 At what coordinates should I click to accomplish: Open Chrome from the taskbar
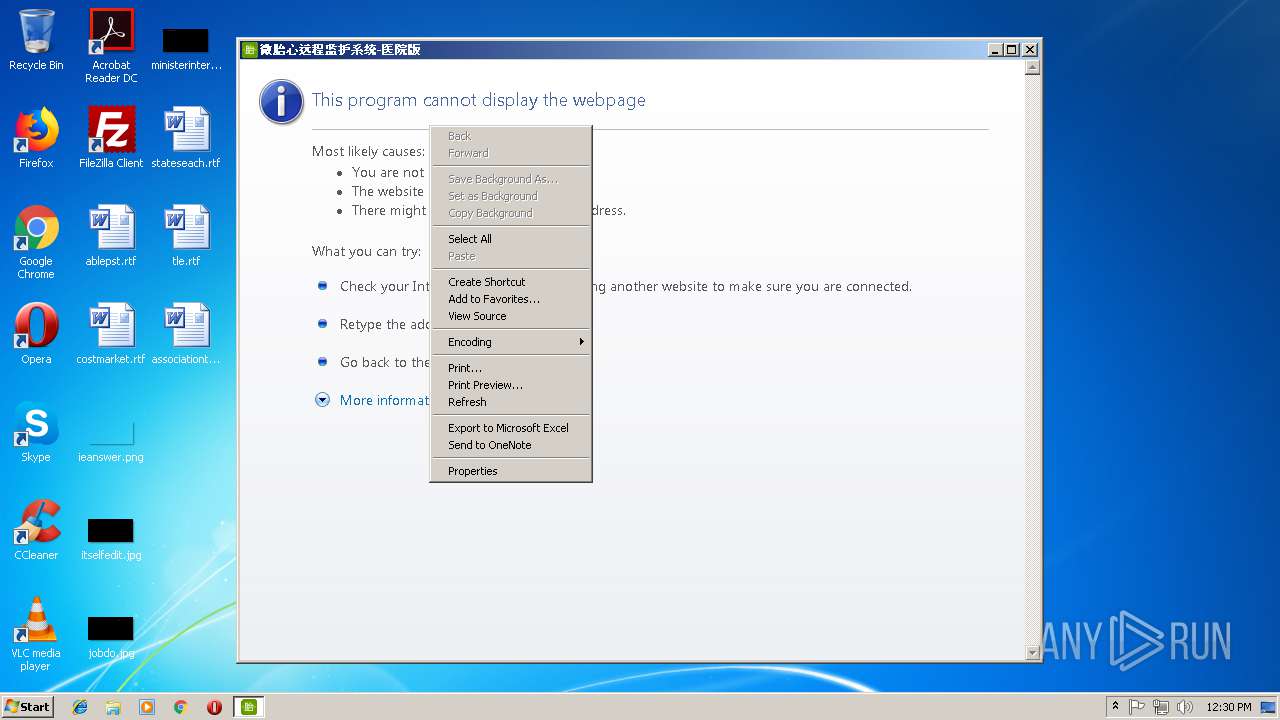(x=181, y=707)
